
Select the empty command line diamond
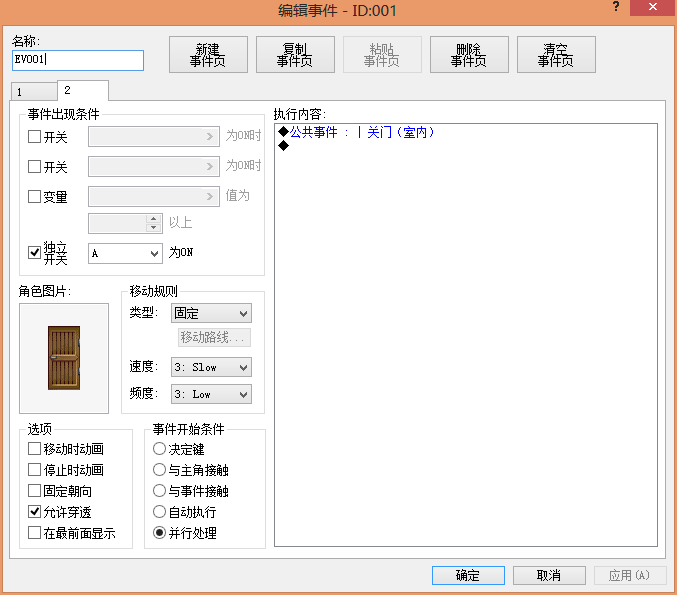(284, 146)
